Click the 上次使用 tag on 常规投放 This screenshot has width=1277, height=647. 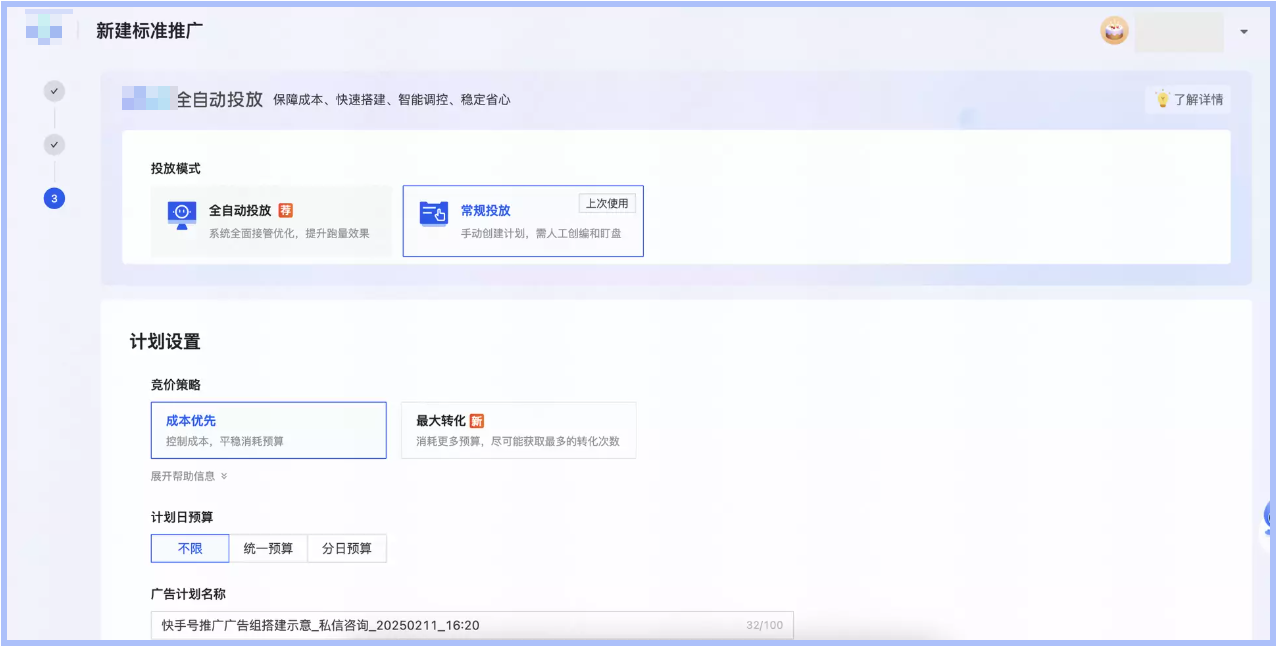pos(608,203)
